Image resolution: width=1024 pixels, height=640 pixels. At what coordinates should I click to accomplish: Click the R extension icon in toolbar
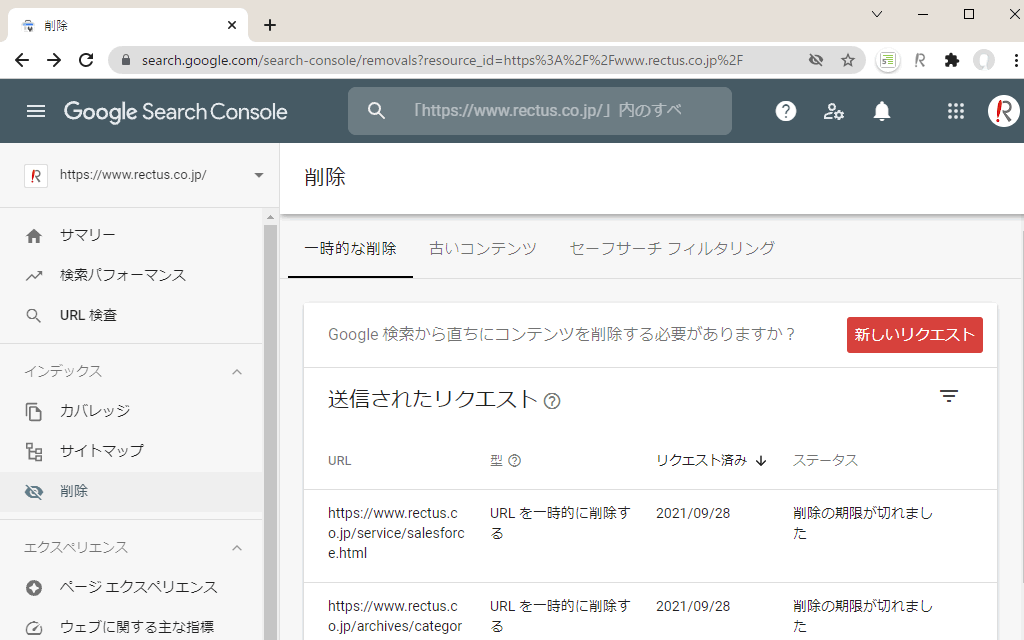coord(920,60)
